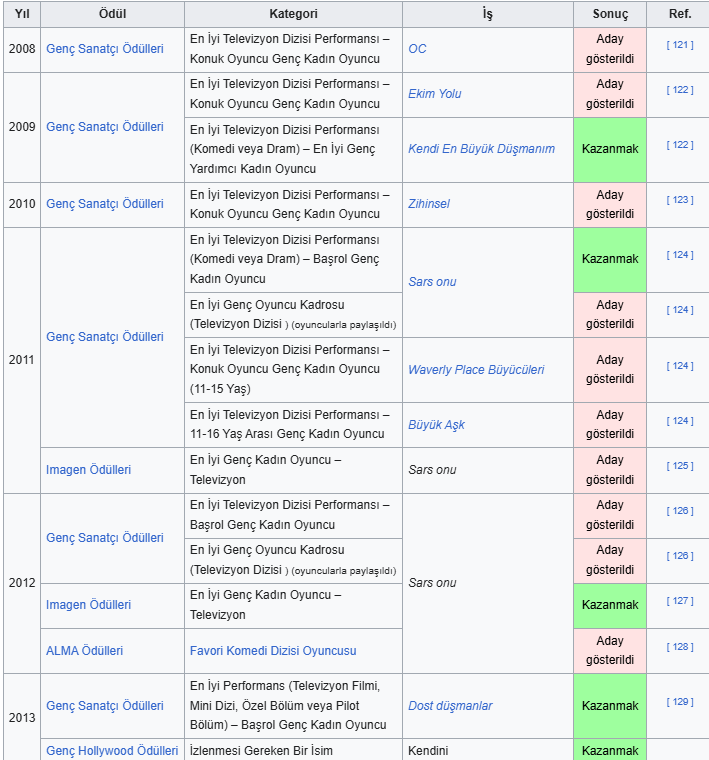Click the Zihinsel work link
This screenshot has width=709, height=760.
pos(428,204)
